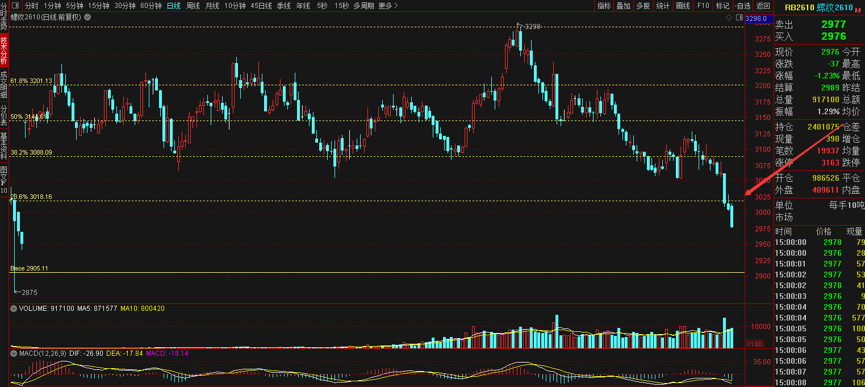Viewport: 865px width, 387px height.
Task: Open the 技术分析 side tab
Action: pos(4,50)
